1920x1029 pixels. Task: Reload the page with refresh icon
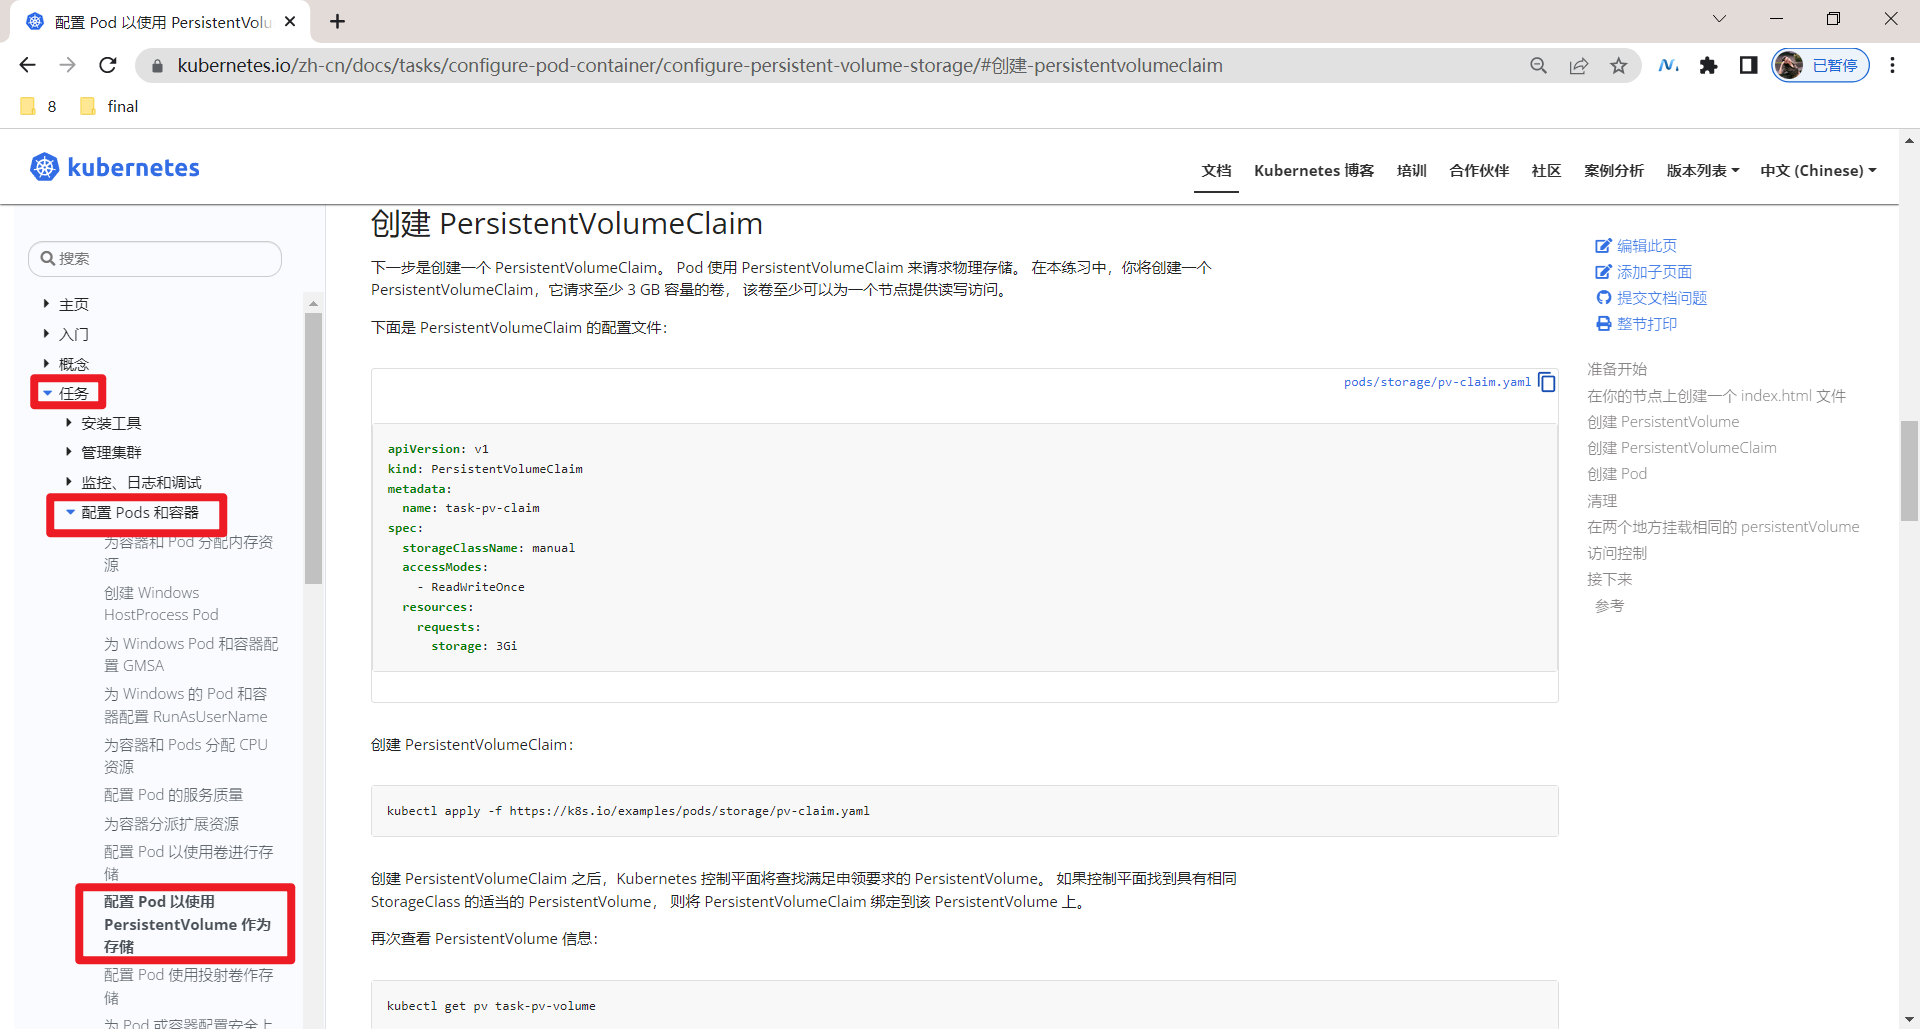(x=108, y=65)
